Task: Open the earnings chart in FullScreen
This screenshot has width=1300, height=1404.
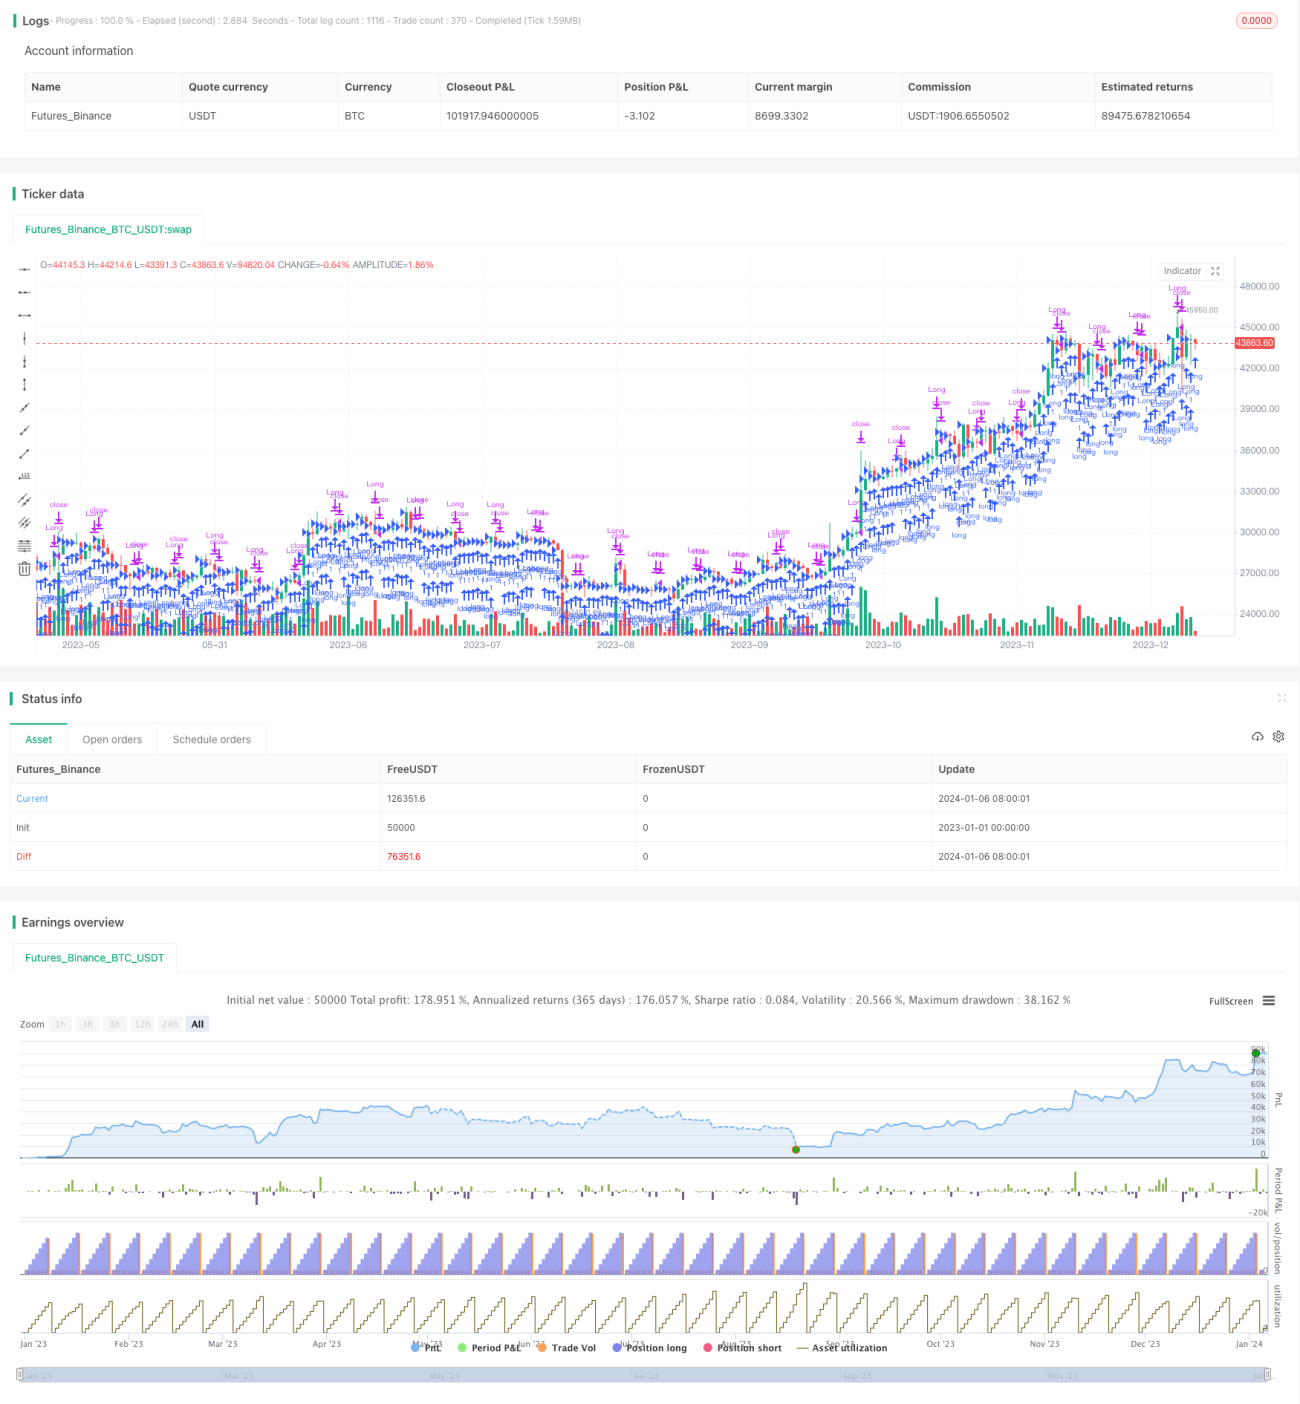Action: 1231,1001
